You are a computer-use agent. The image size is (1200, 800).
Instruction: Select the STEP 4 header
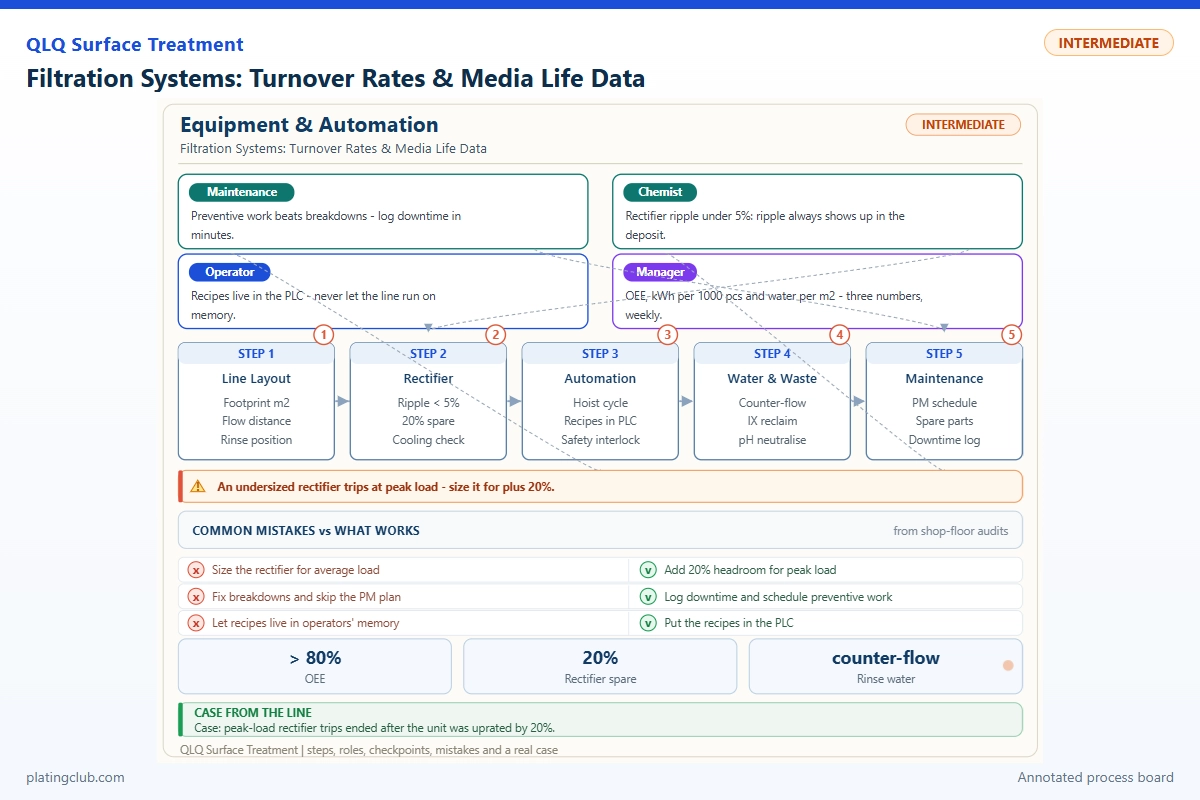tap(772, 353)
